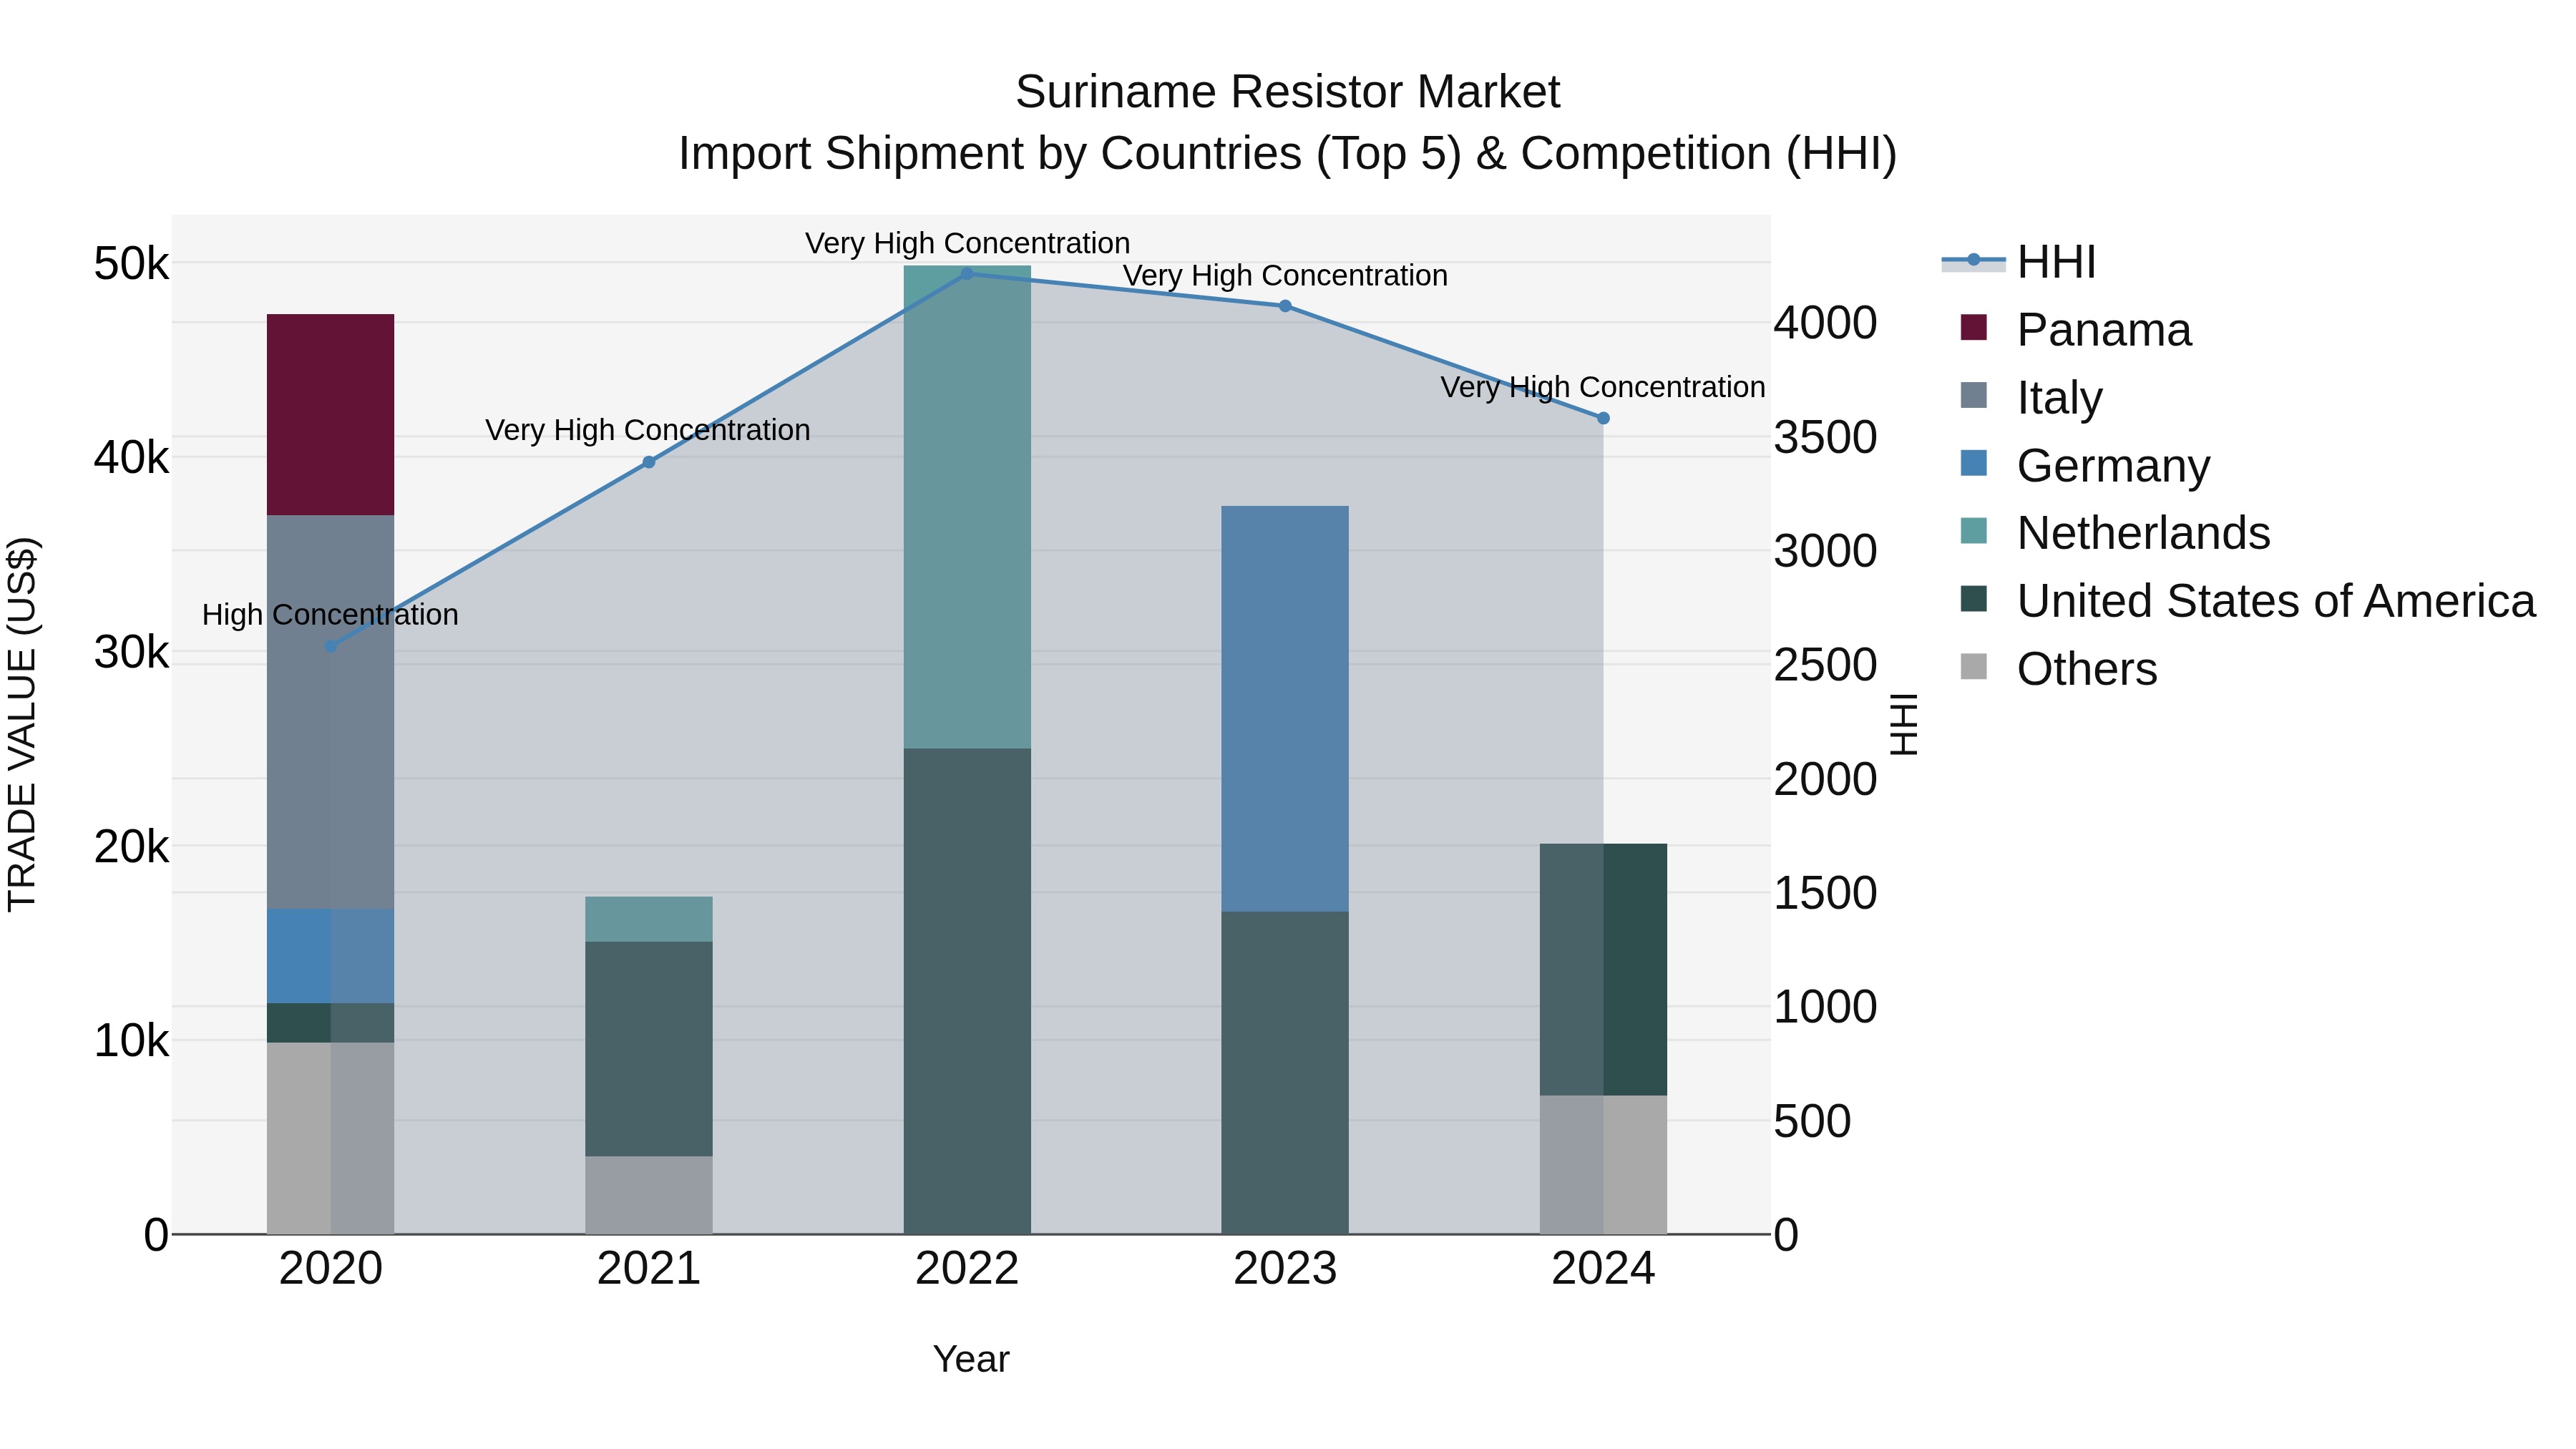Click the Others segment of 2020 bar
Image resolution: width=2576 pixels, height=1449 pixels.
[331, 1138]
